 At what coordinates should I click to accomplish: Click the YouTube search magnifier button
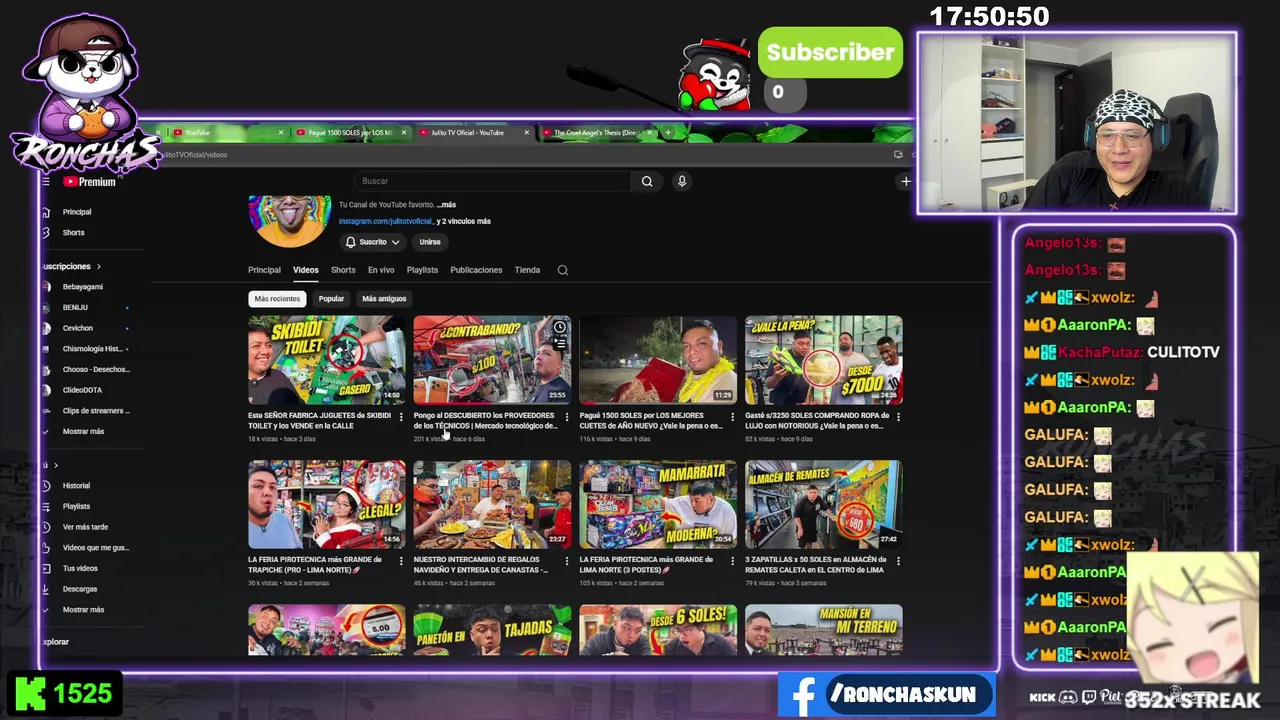(647, 181)
